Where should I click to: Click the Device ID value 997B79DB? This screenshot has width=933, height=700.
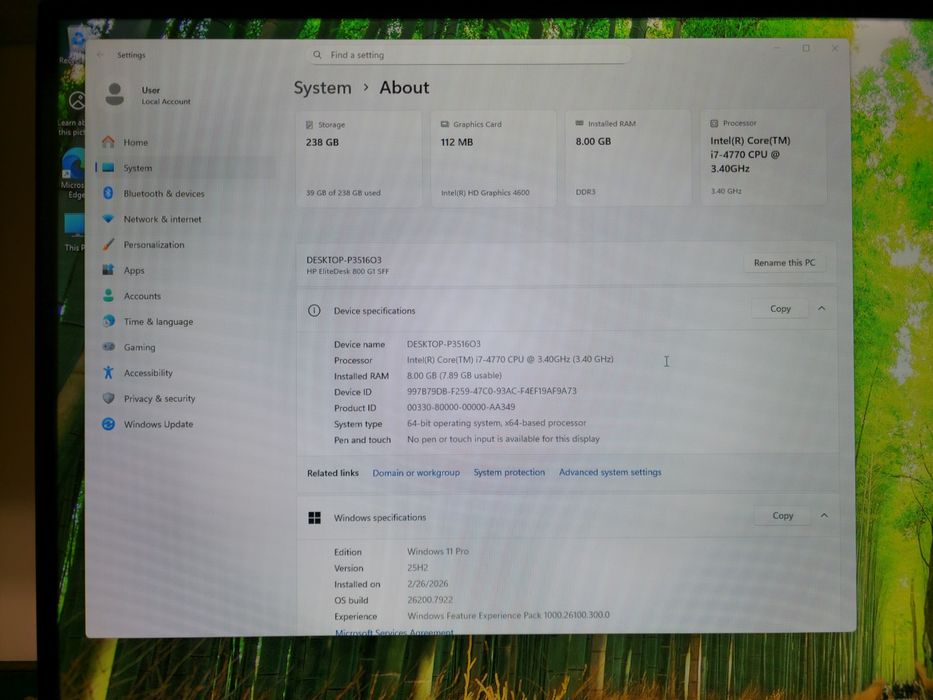pos(491,391)
